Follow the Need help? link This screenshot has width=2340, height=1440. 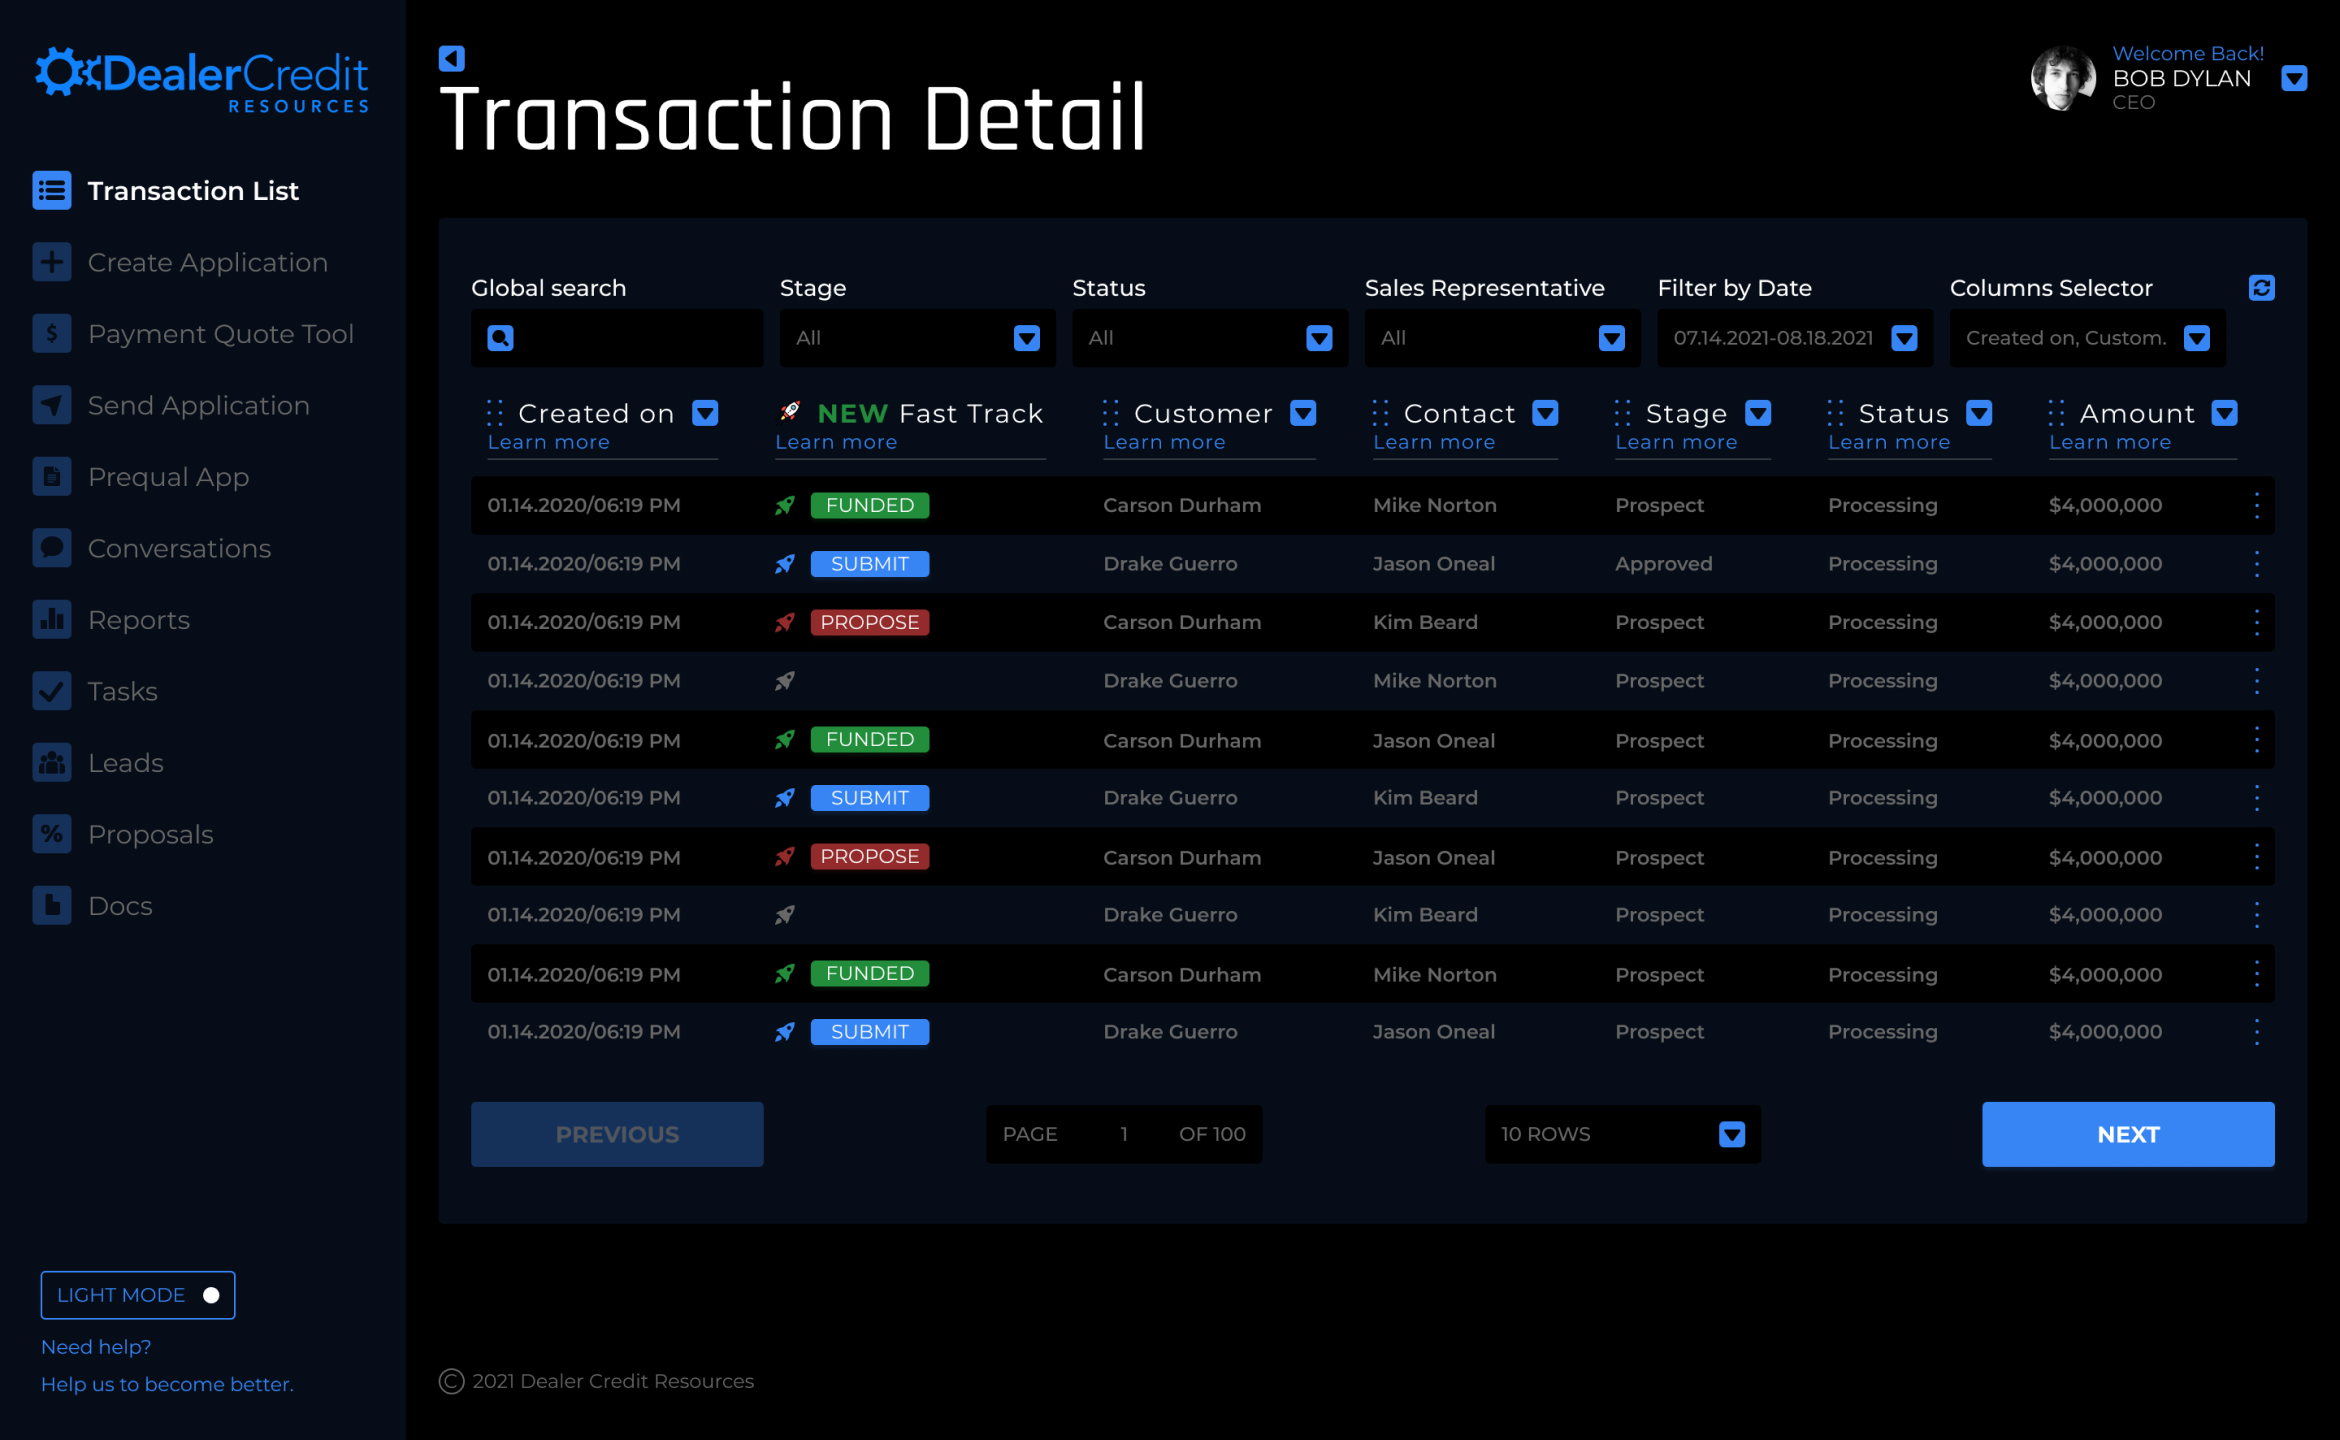(x=96, y=1347)
